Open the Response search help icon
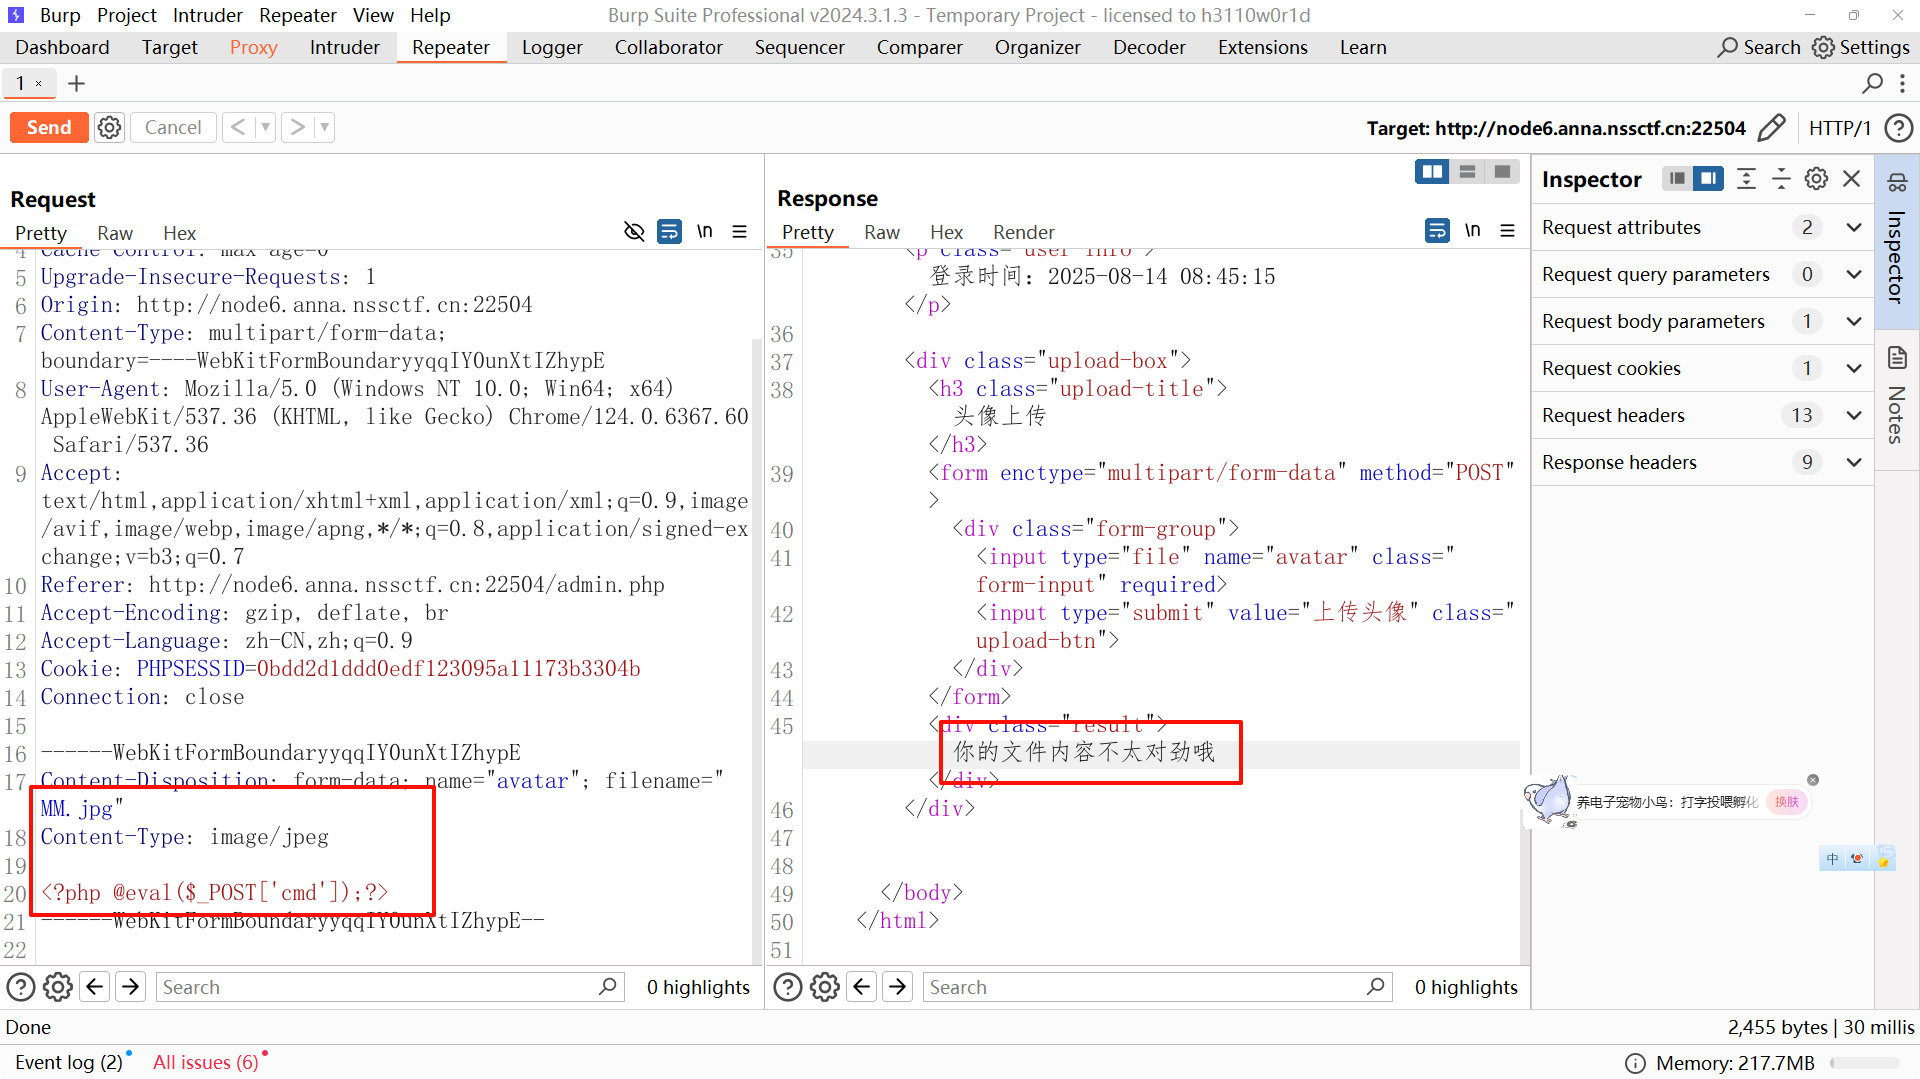The image size is (1920, 1079). [x=788, y=987]
